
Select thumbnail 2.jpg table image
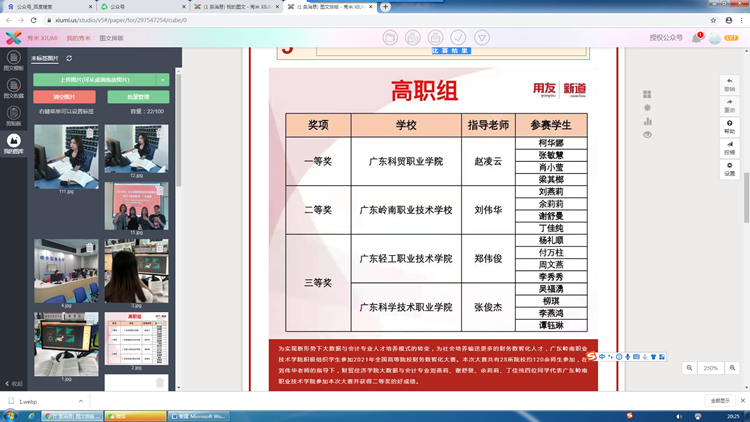click(x=136, y=339)
